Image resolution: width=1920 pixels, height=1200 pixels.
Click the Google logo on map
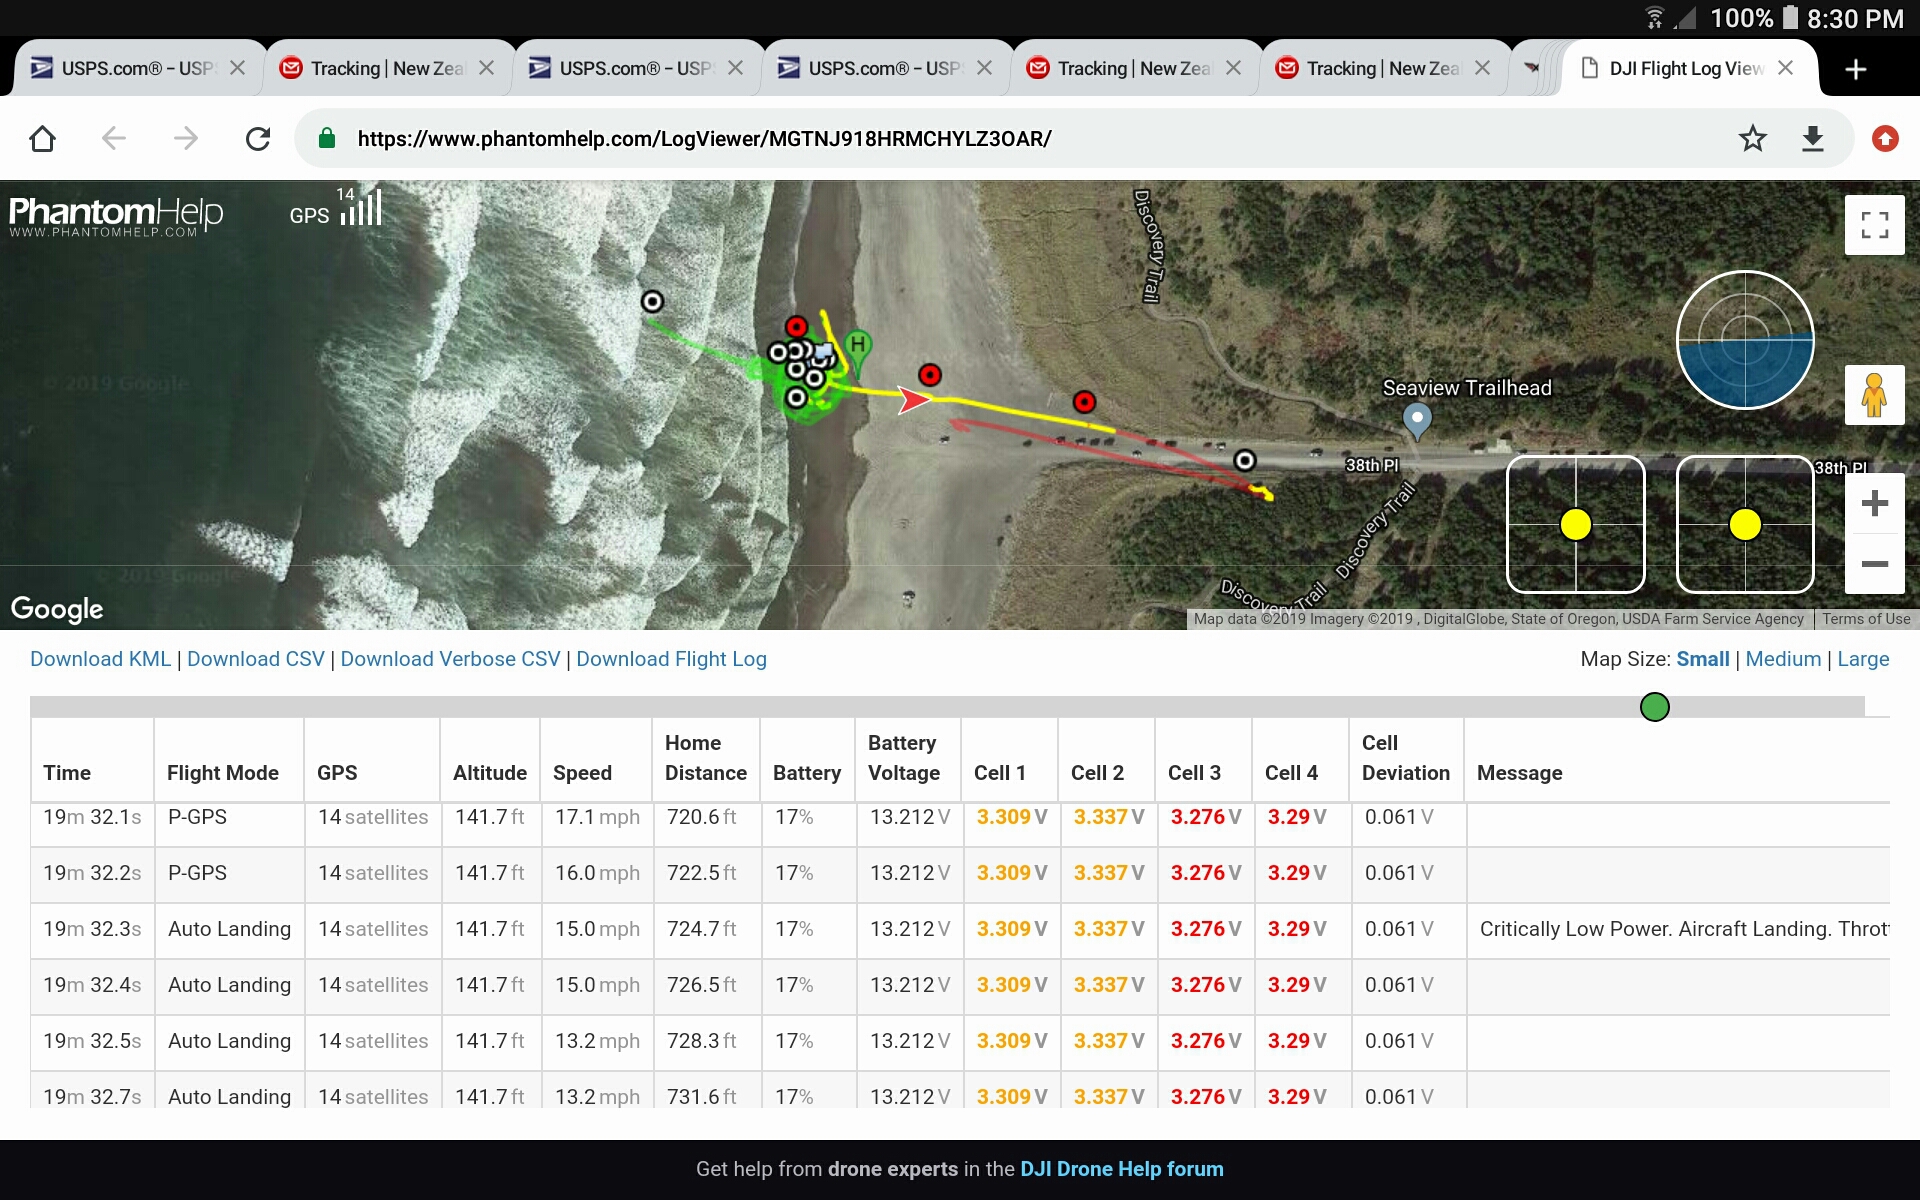point(57,609)
